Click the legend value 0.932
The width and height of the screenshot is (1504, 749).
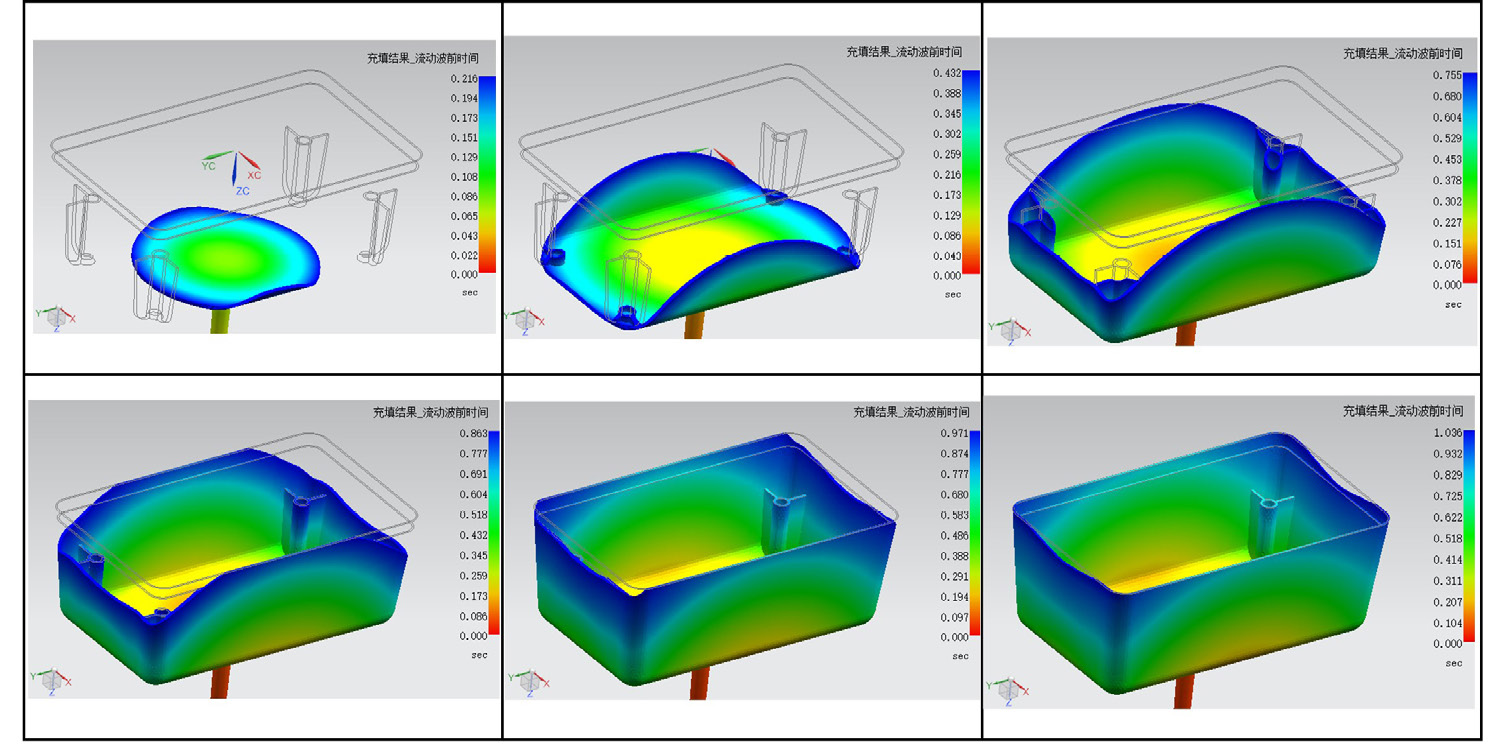pyautogui.click(x=1447, y=455)
